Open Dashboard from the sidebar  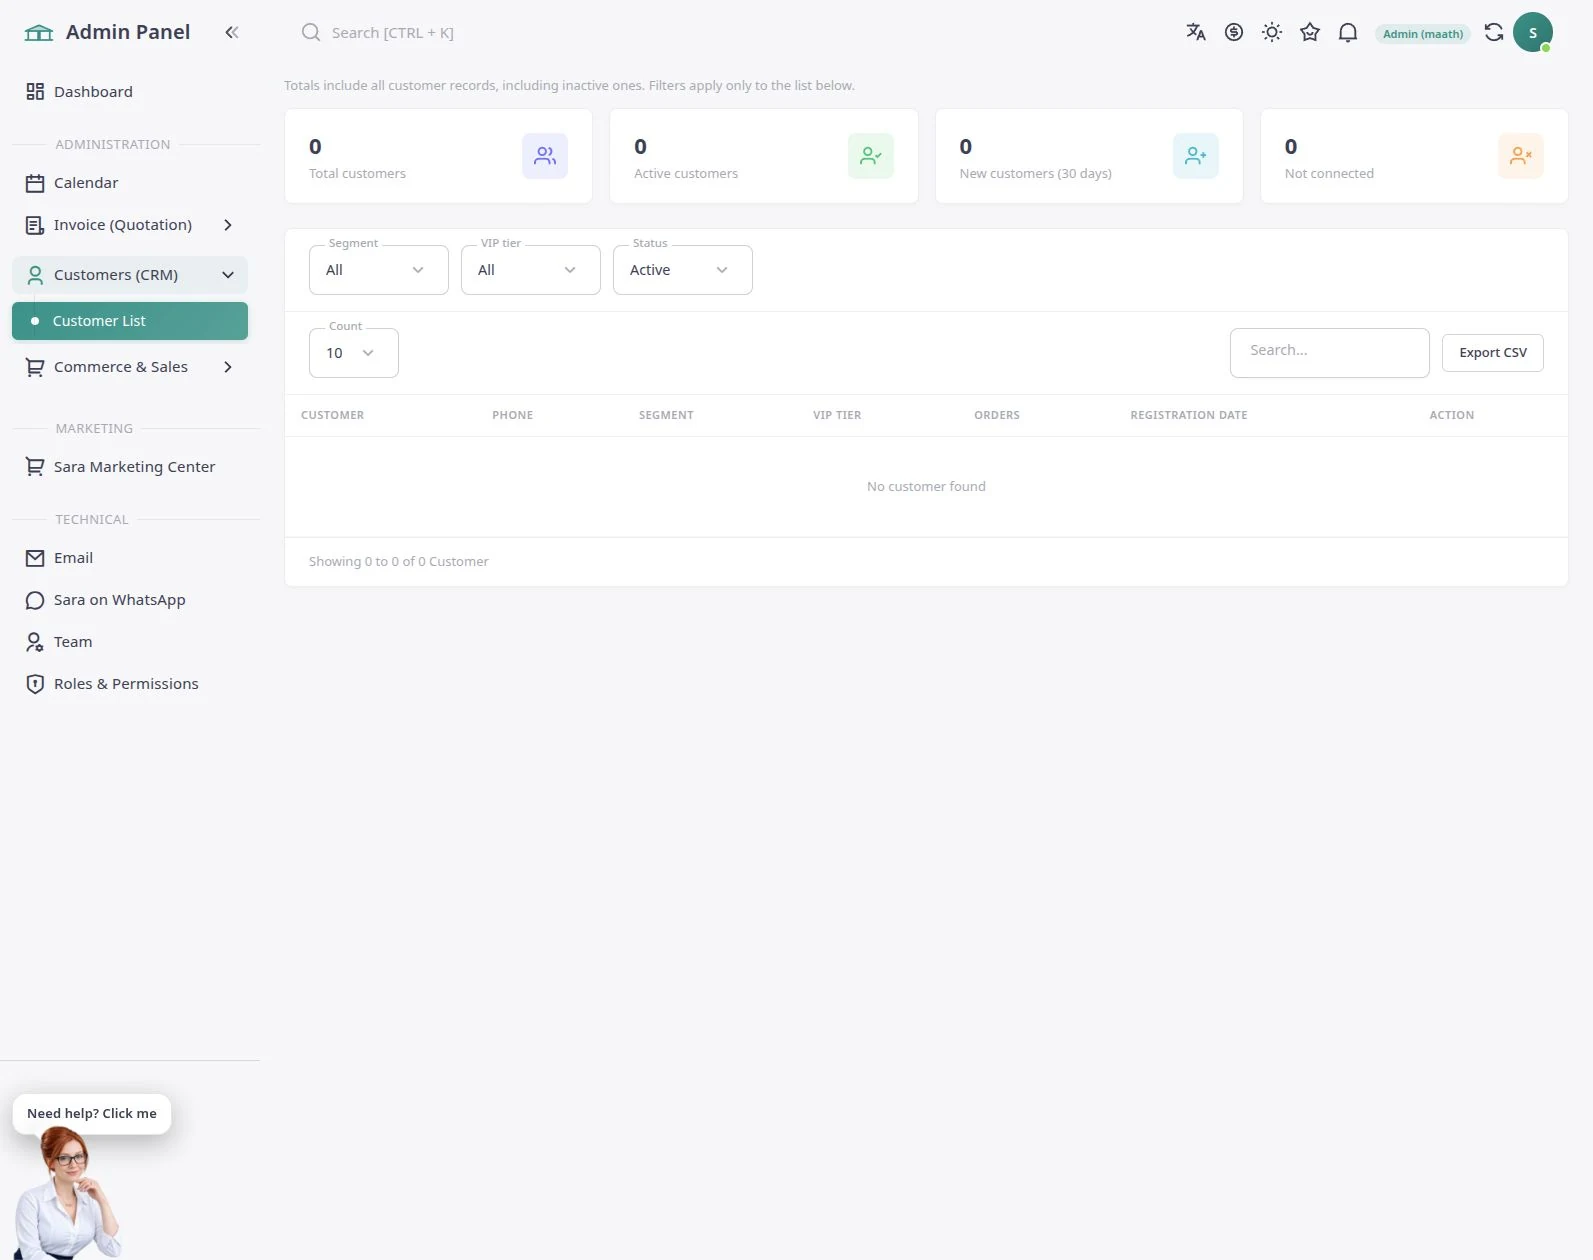[x=130, y=92]
